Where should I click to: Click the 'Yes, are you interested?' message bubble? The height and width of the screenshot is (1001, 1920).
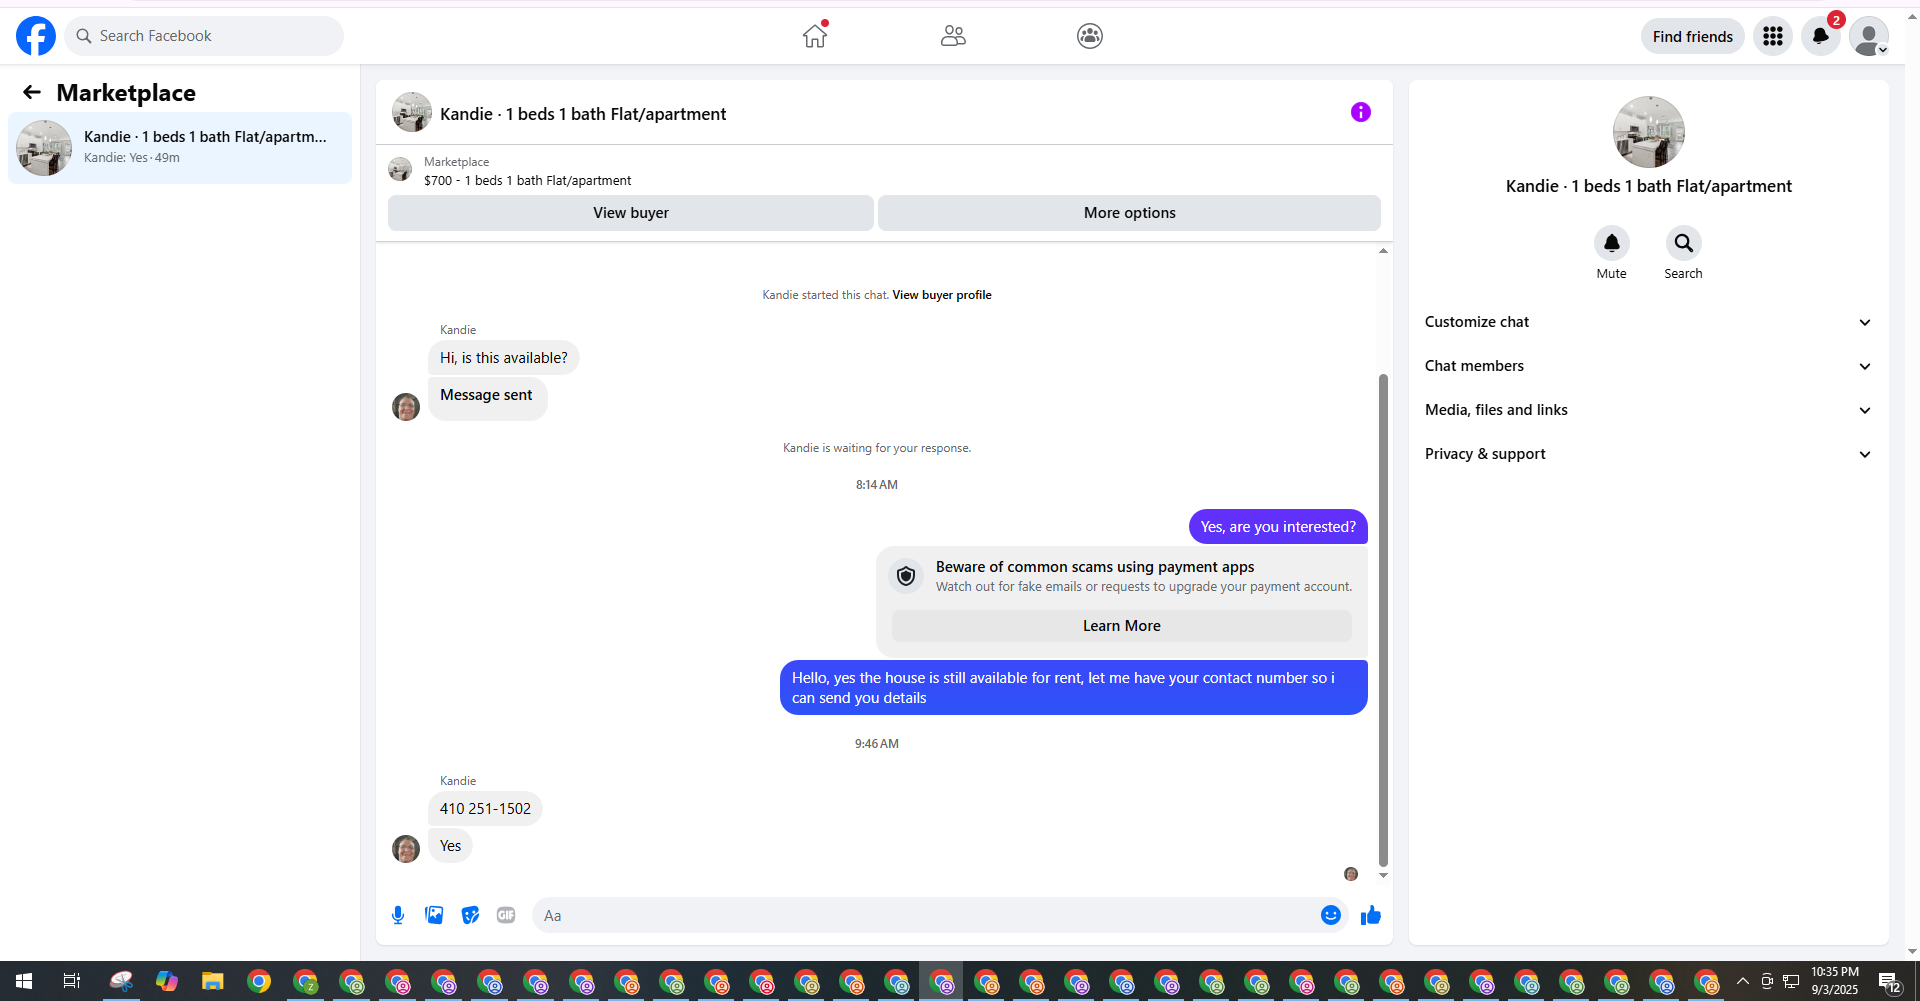coord(1278,527)
